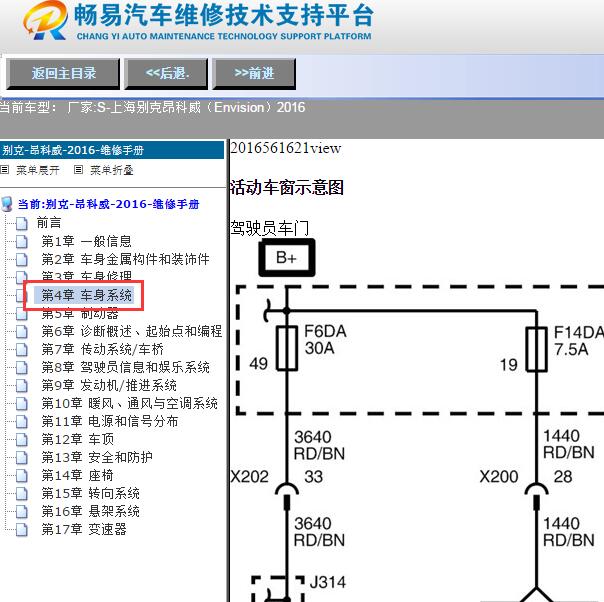604x602 pixels.
Task: Click the page icon beside 第13章
Action: pyautogui.click(x=22, y=457)
